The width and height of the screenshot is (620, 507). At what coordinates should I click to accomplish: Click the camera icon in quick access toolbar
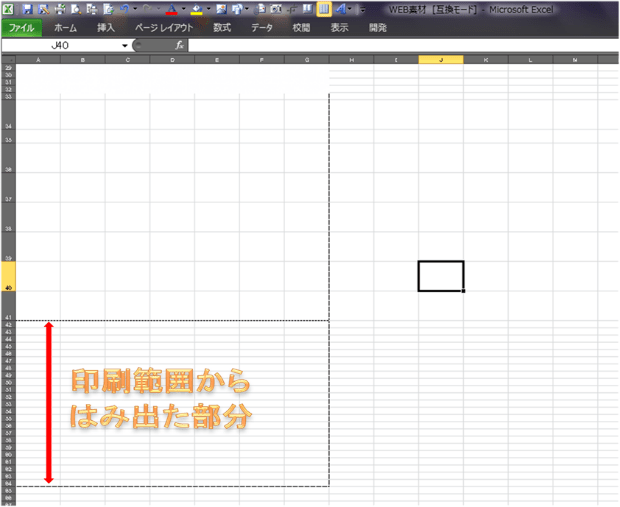click(x=276, y=9)
